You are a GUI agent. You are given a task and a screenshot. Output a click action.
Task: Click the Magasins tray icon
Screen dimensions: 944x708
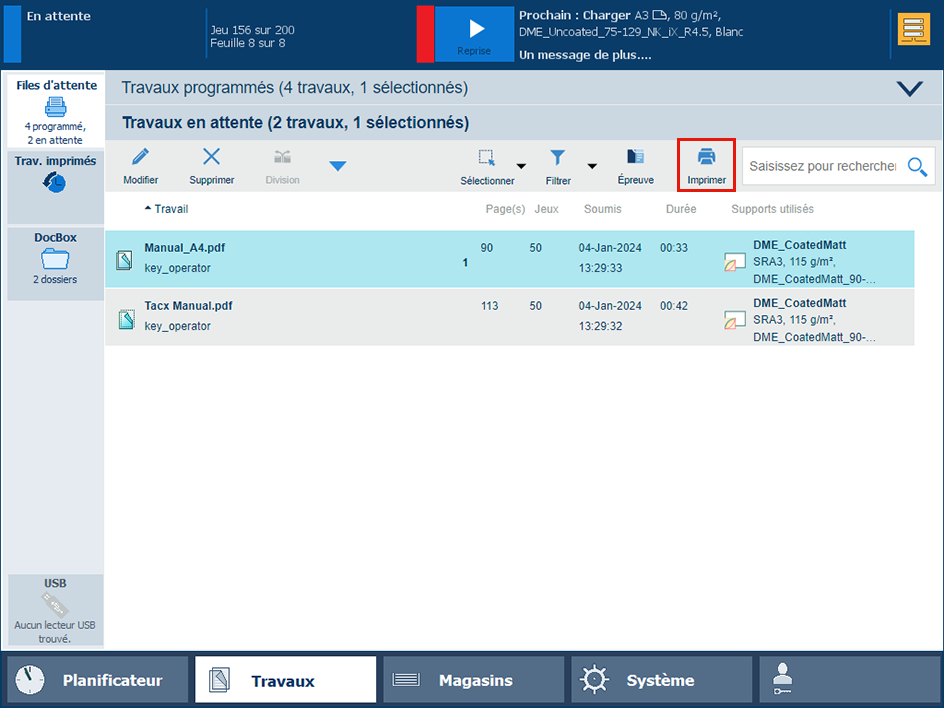point(406,680)
